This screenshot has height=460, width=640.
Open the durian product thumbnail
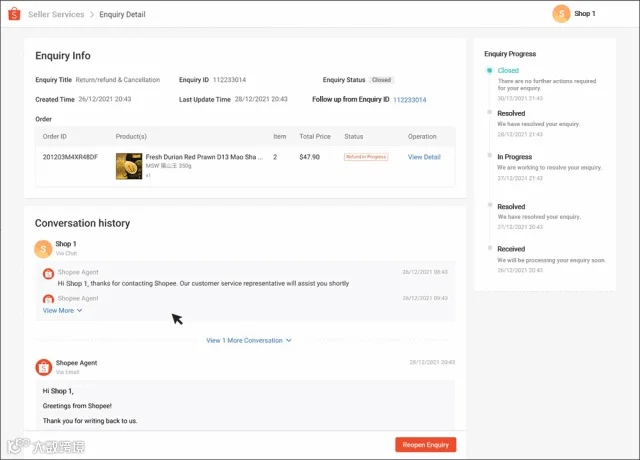pyautogui.click(x=129, y=166)
